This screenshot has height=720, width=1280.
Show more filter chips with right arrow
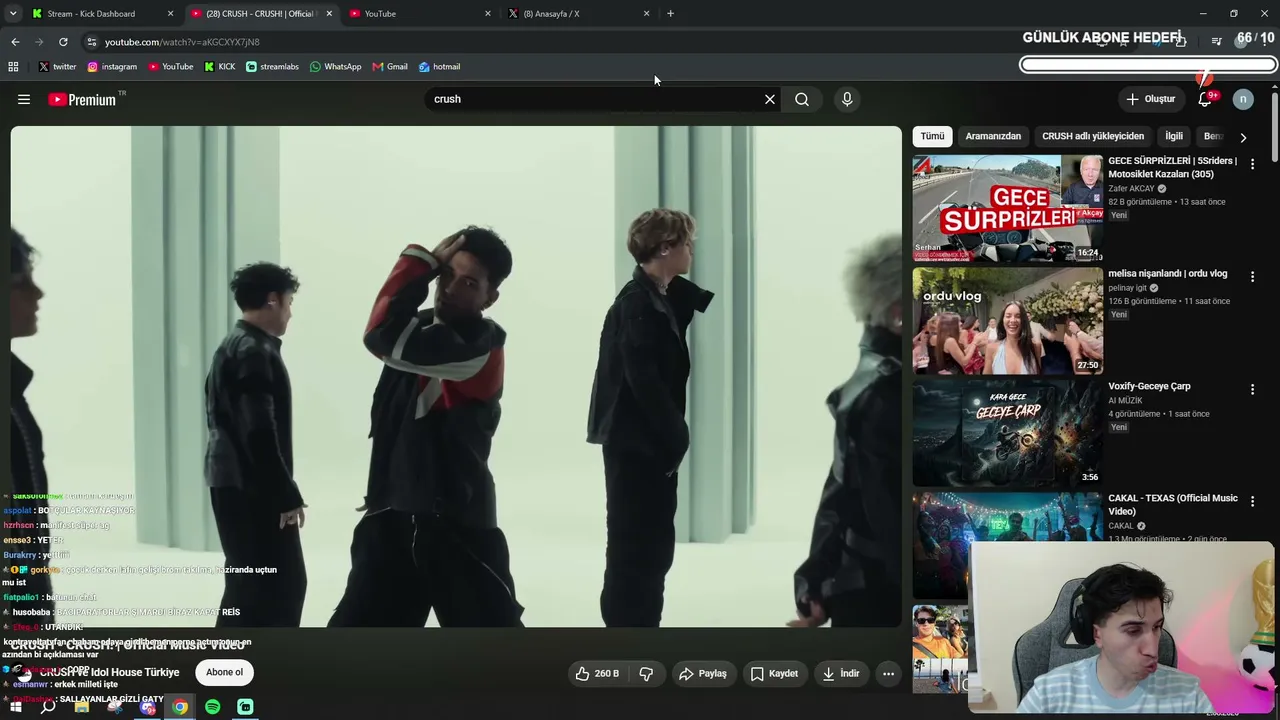click(x=1243, y=137)
